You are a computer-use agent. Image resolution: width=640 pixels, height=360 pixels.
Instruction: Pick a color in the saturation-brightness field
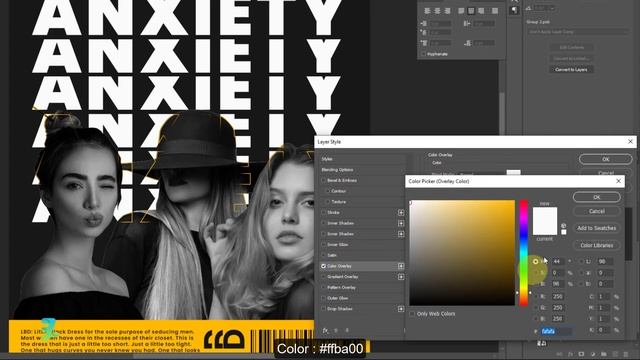pos(462,253)
